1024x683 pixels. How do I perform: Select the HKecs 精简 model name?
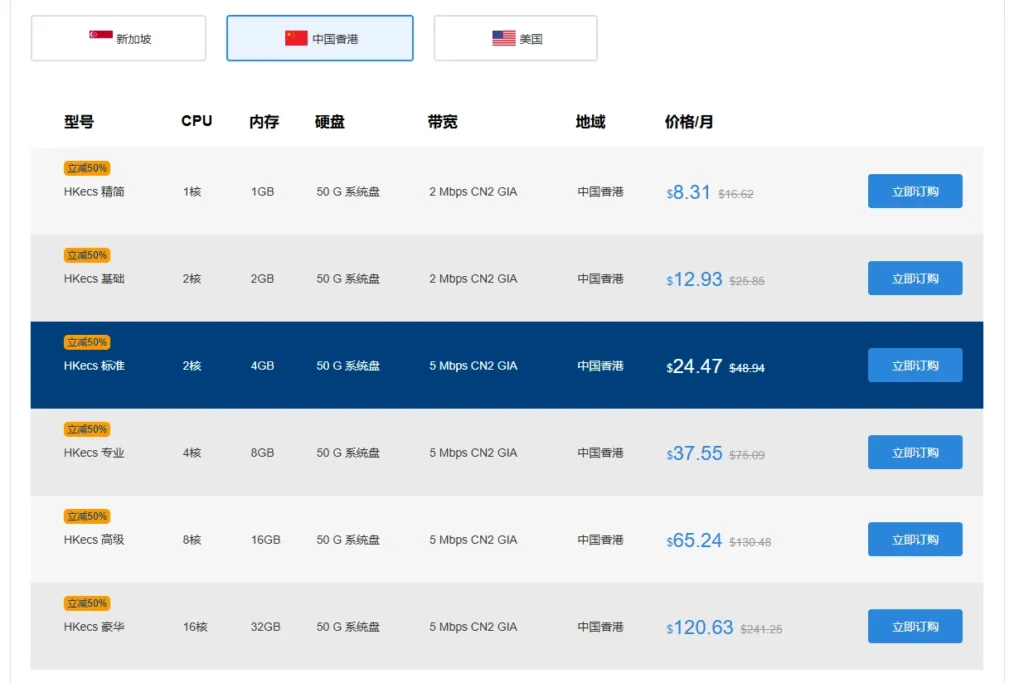[94, 192]
